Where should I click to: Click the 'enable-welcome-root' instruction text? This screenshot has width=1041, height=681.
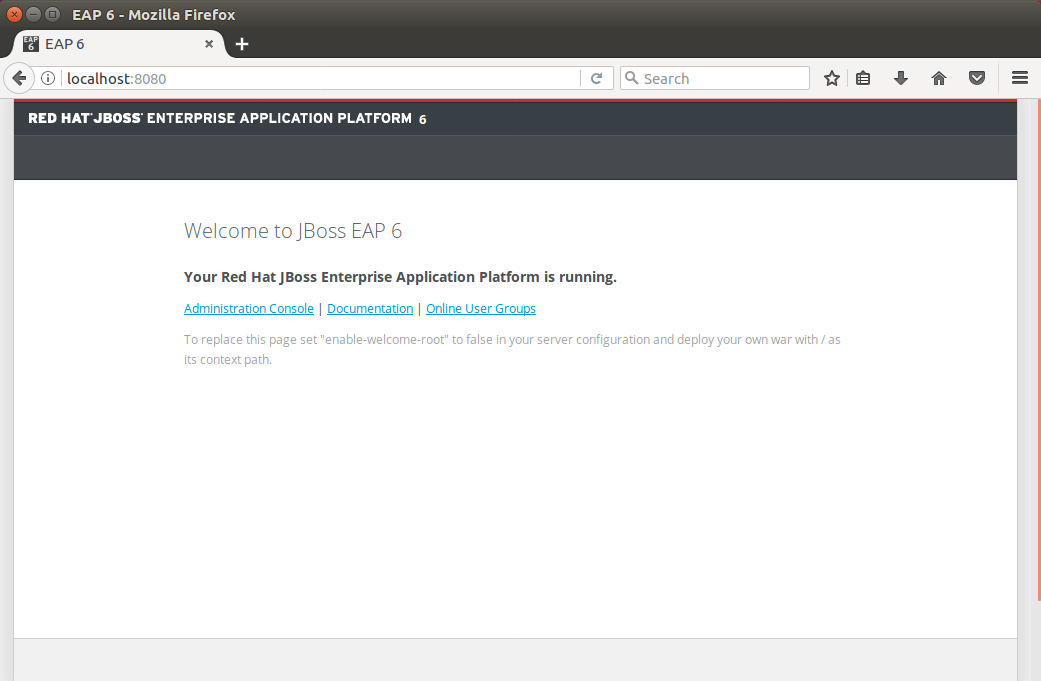tap(512, 349)
